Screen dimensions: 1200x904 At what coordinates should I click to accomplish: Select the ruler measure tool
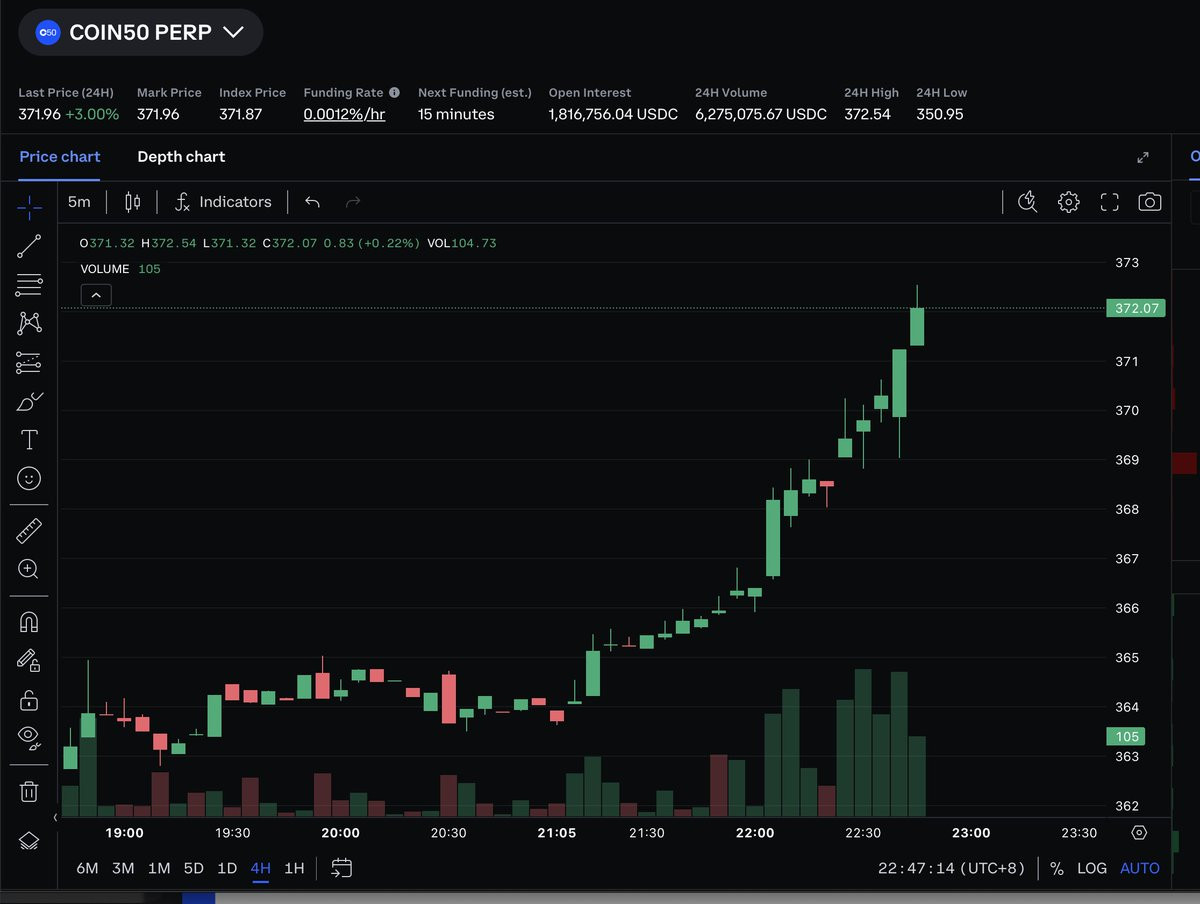tap(29, 531)
